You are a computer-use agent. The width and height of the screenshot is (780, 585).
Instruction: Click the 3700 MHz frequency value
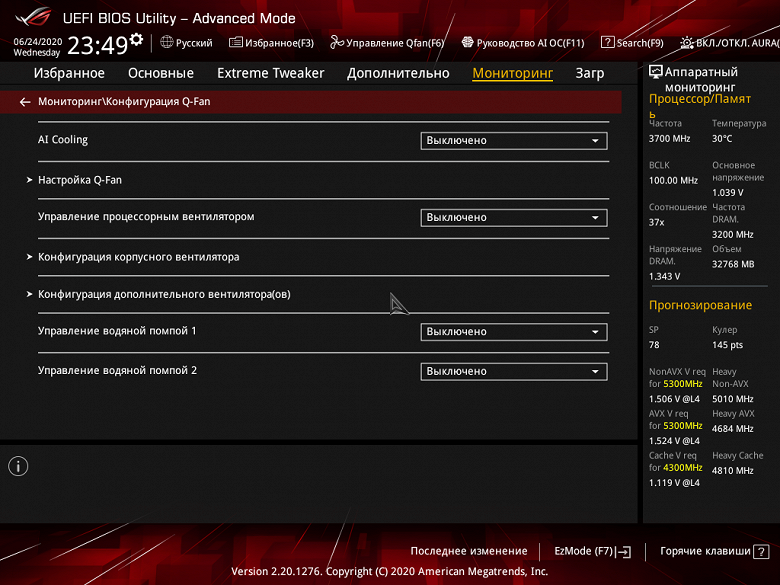669,139
